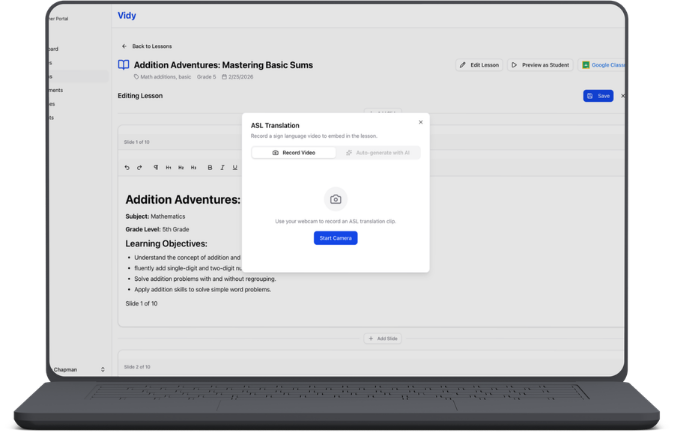Screen dimensions: 675x432
Task: Click the 'Slide 1 of 10' header label
Action: click(136, 142)
